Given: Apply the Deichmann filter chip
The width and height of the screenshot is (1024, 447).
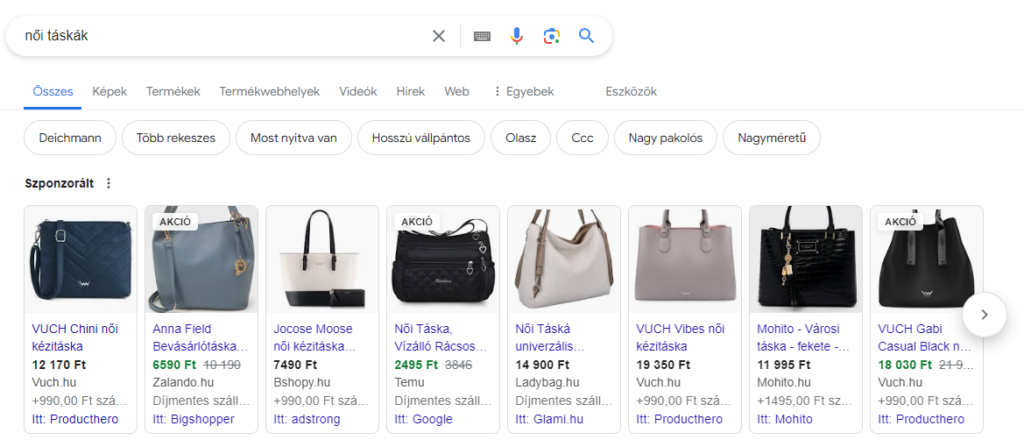Looking at the screenshot, I should (x=70, y=138).
